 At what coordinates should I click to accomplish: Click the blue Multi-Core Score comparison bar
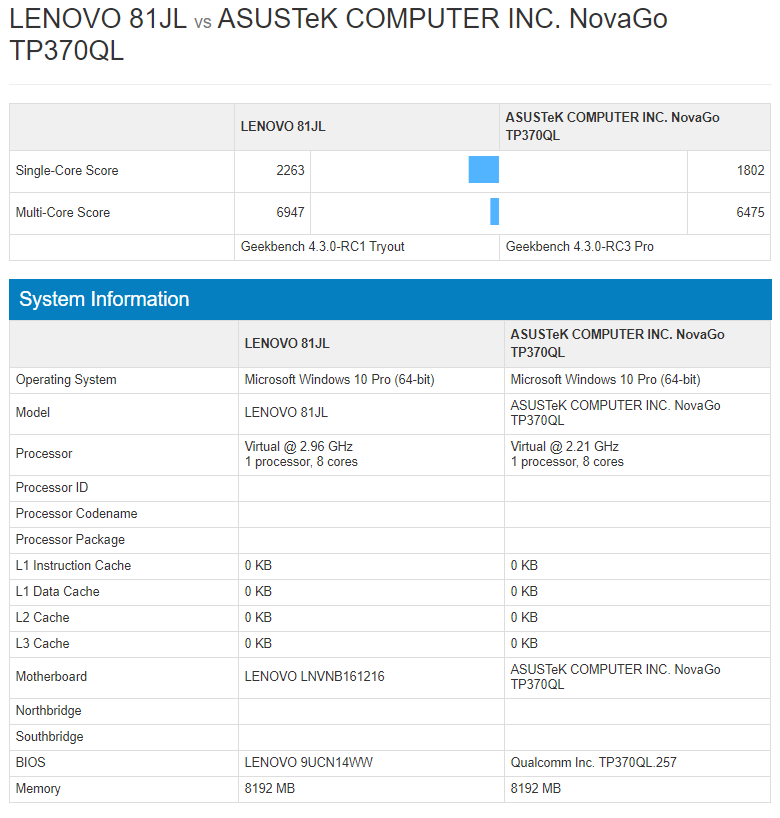[x=495, y=211]
